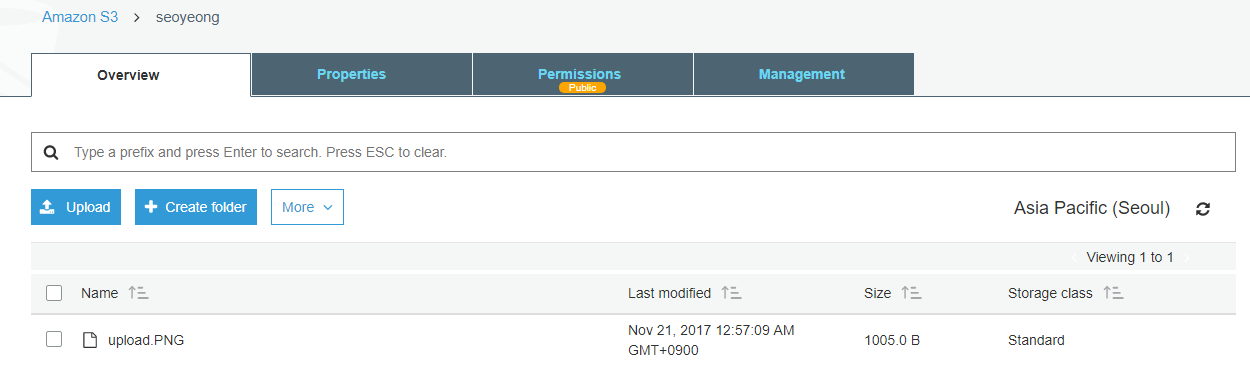
Task: Sort by Last modified using sort icon
Action: tap(731, 293)
